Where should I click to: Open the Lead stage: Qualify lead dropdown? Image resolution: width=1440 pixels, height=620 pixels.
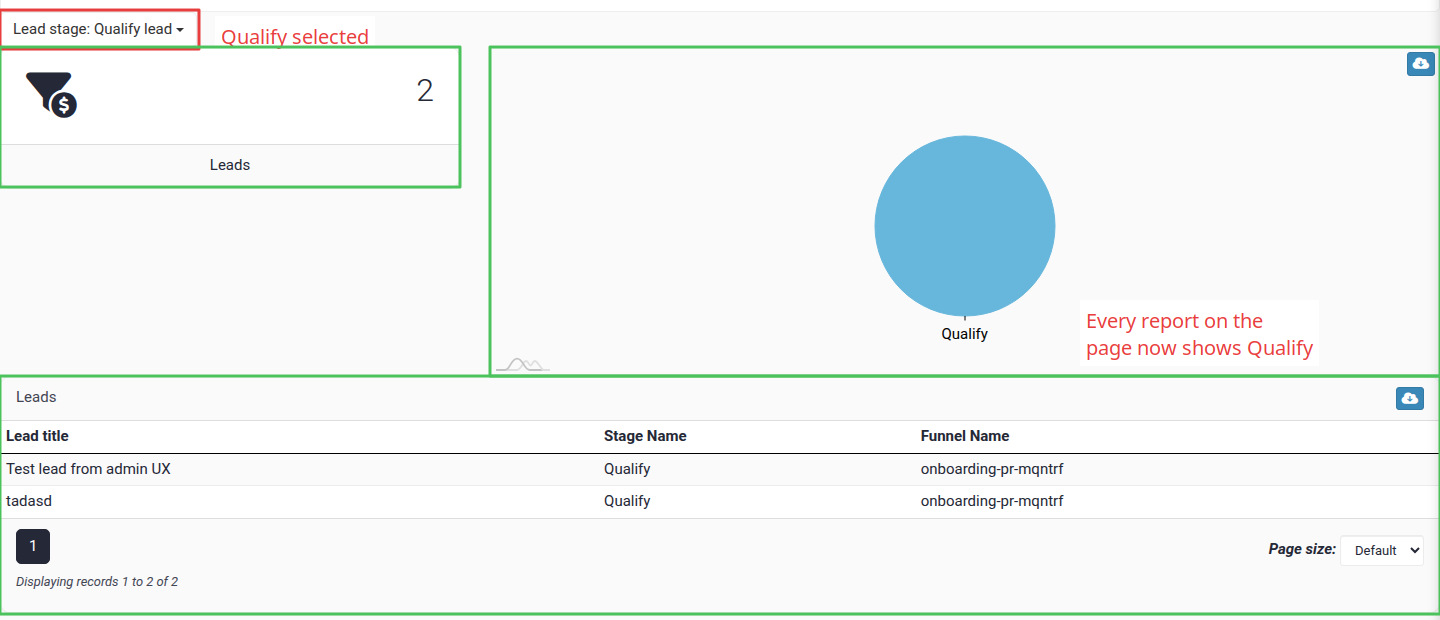click(99, 29)
